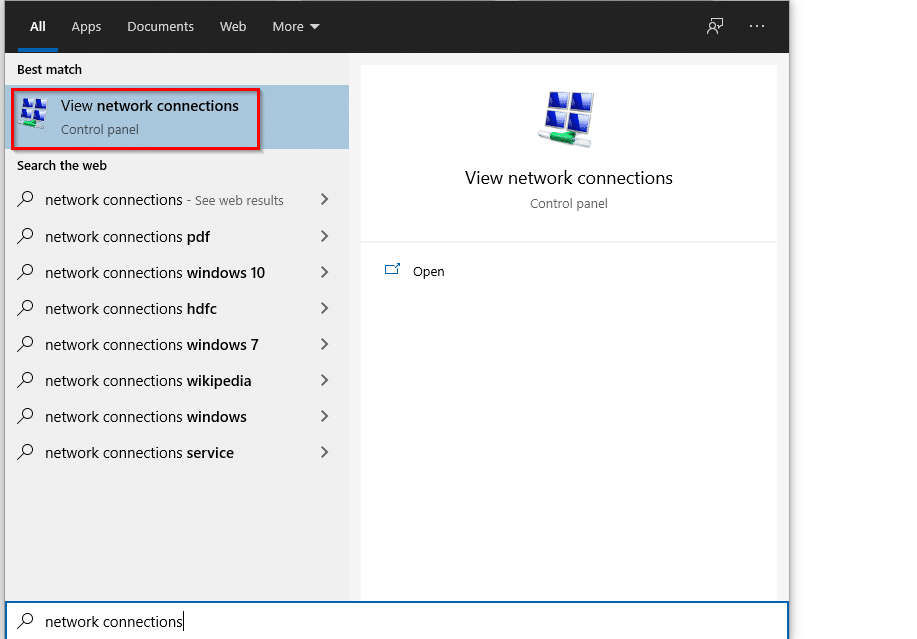The height and width of the screenshot is (639, 917).
Task: Click search icon beside 'network connections hdfc'
Action: [25, 308]
